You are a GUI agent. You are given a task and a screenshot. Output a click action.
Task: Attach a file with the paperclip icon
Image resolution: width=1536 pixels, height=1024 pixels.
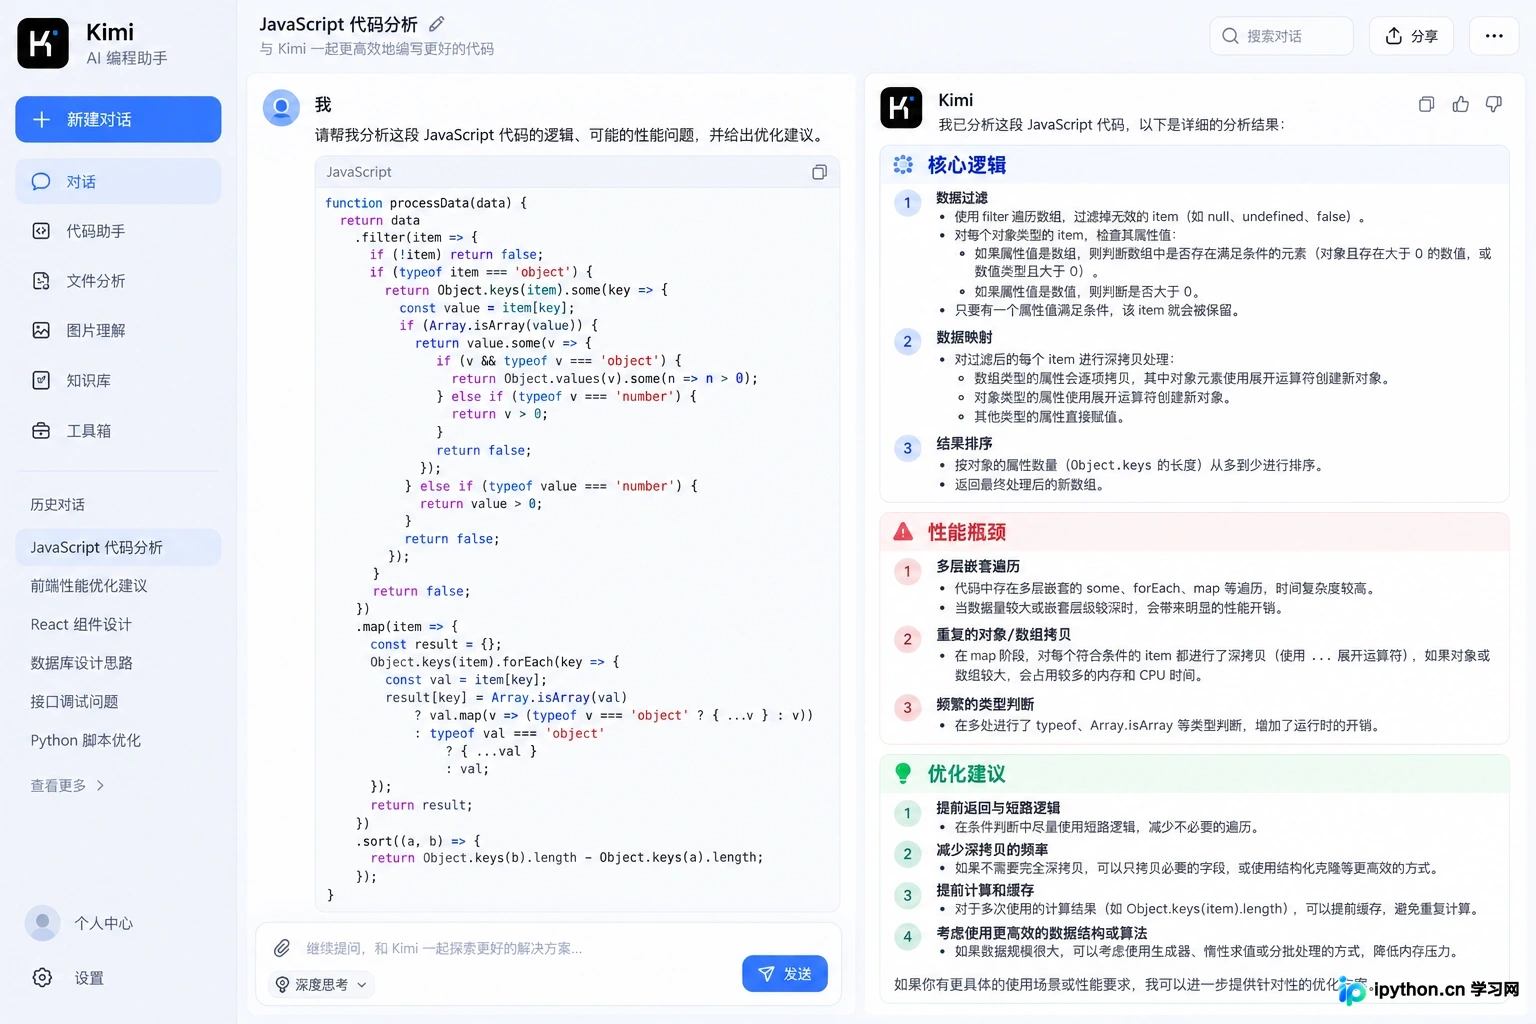pos(282,948)
